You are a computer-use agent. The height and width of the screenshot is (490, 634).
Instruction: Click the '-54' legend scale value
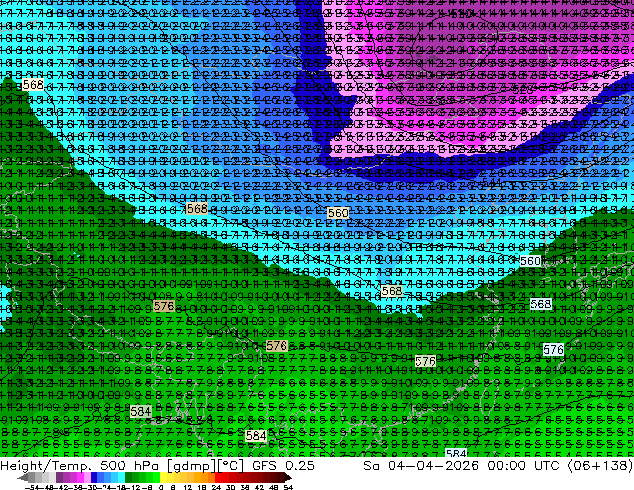[32, 487]
